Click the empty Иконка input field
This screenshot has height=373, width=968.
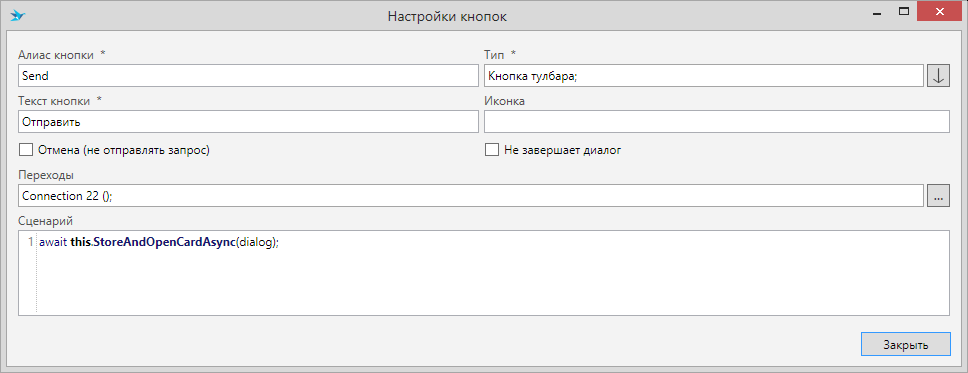(717, 122)
